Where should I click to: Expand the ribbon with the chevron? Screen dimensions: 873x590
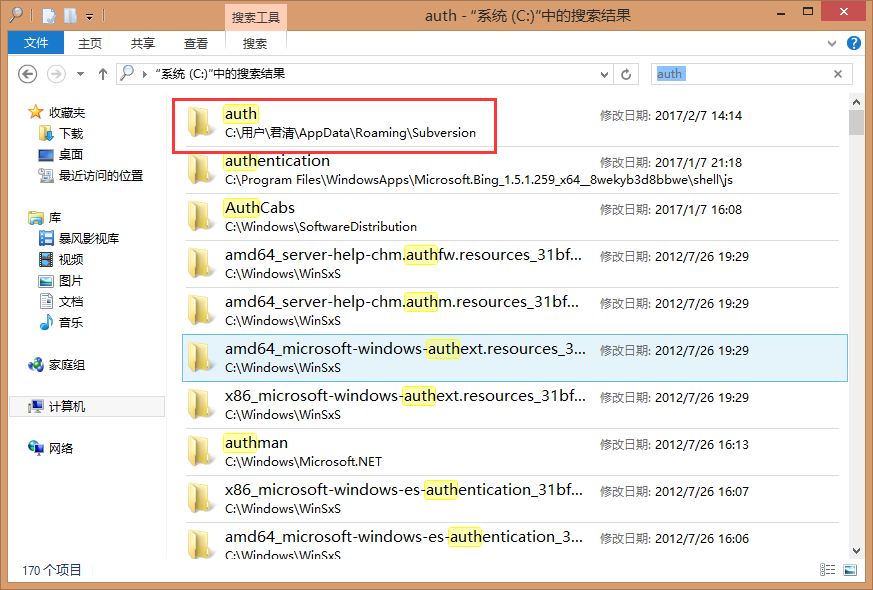(832, 43)
